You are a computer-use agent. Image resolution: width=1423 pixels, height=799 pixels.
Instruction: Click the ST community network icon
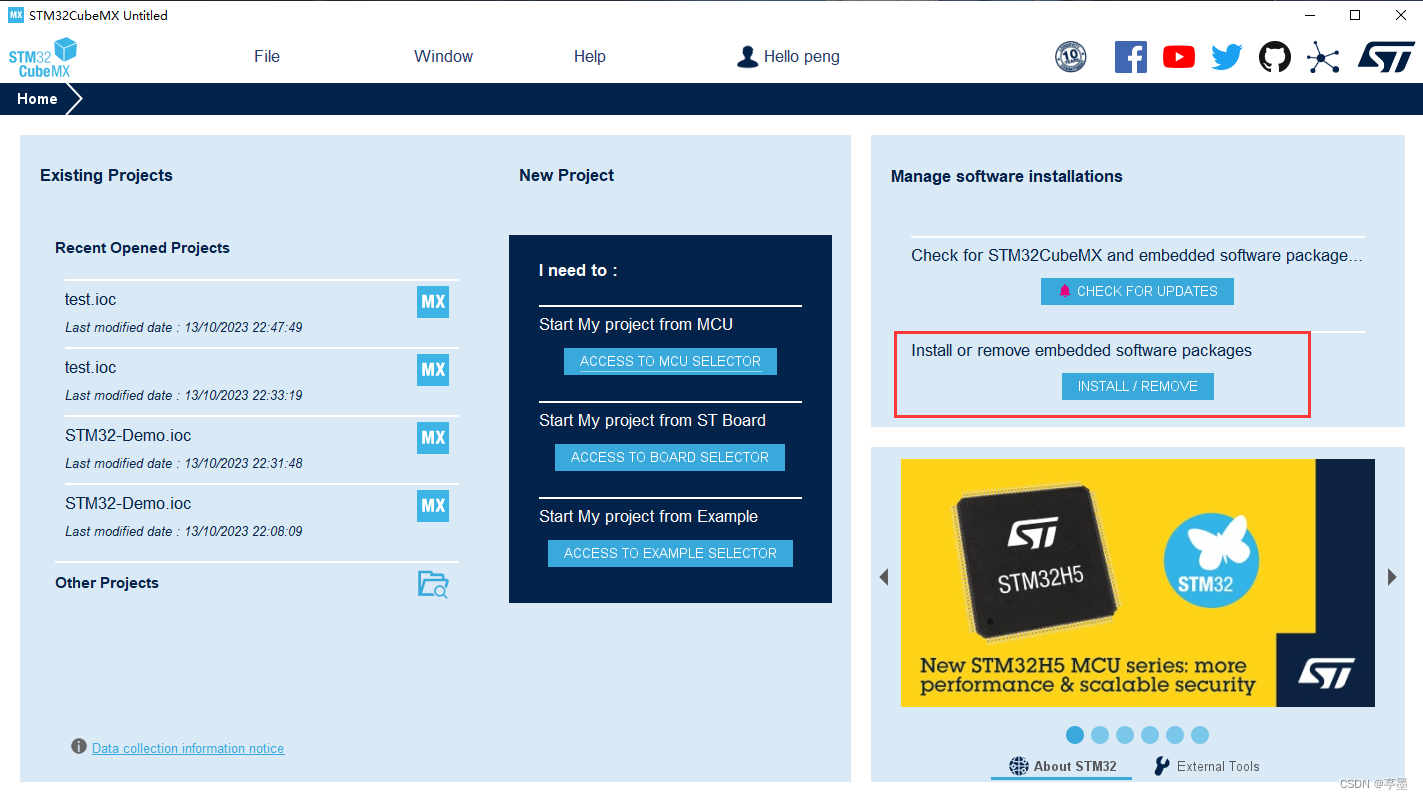1323,58
